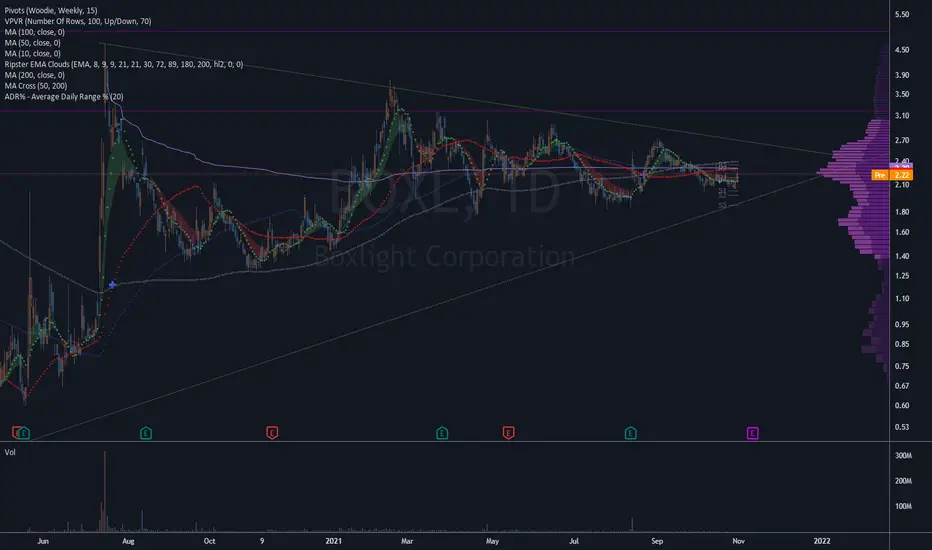This screenshot has height=550, width=932.
Task: Click the tallest volume spike bar before Aug
Action: pyautogui.click(x=105, y=491)
